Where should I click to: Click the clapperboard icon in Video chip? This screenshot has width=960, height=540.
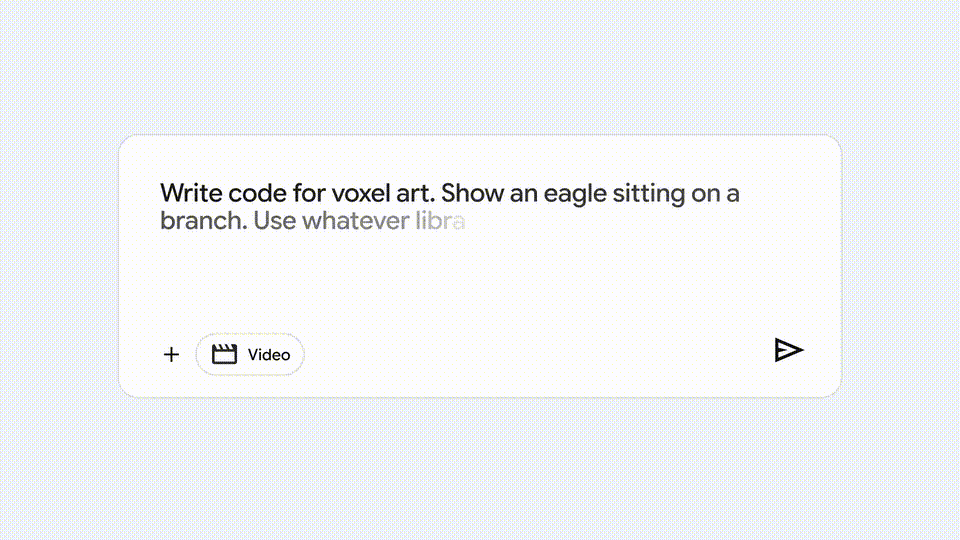tap(224, 354)
